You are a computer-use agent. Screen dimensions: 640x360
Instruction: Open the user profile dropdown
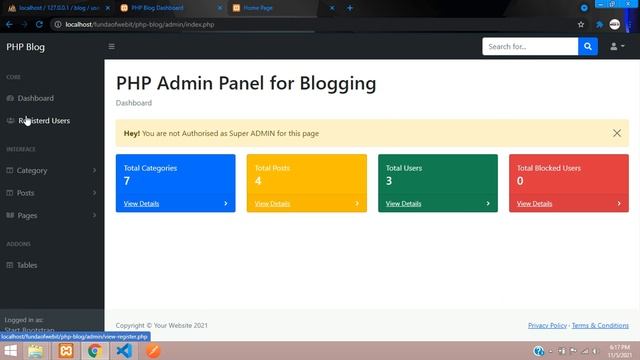click(x=617, y=47)
